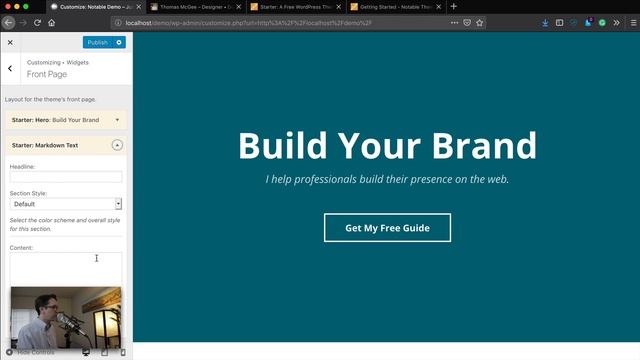Viewport: 640px width, 360px height.
Task: Switch to Getting Started Notable Themes tab
Action: [x=396, y=7]
